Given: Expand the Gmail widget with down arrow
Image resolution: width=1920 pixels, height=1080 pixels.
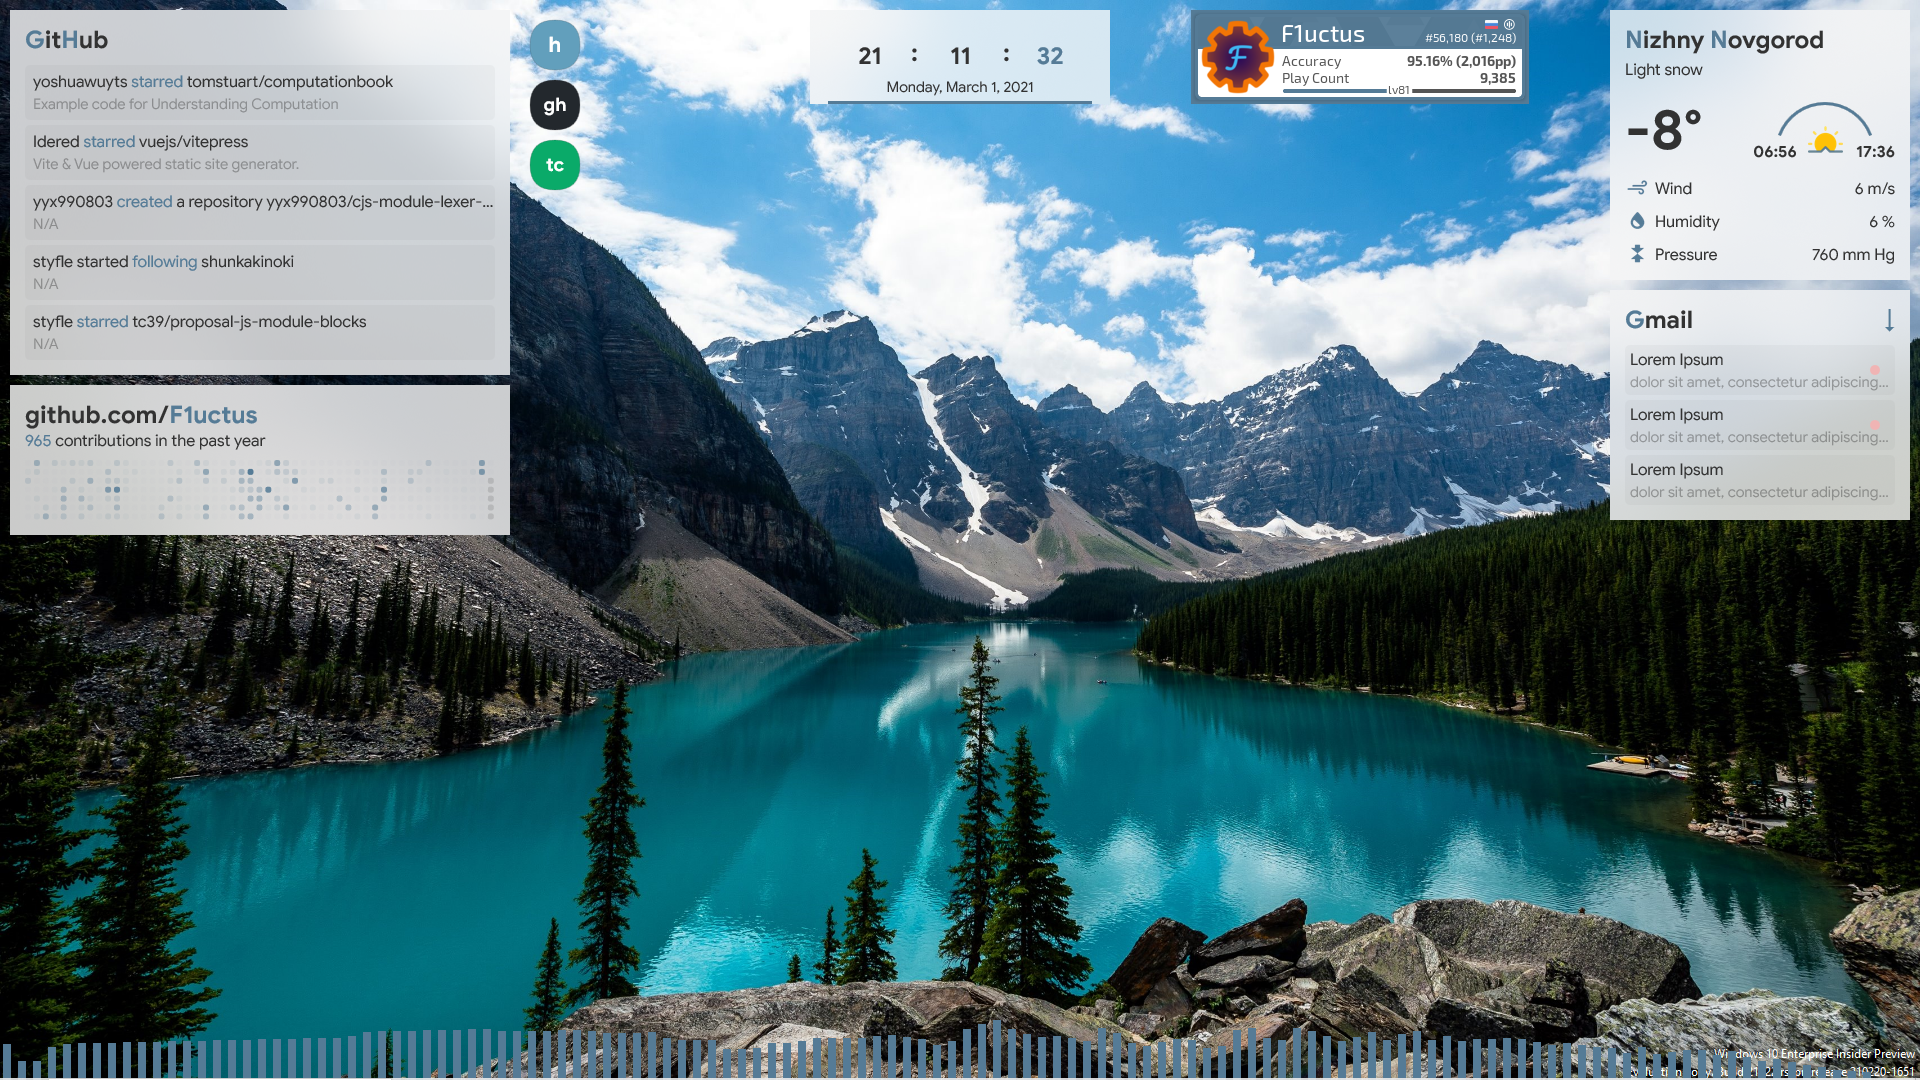Looking at the screenshot, I should (1888, 320).
